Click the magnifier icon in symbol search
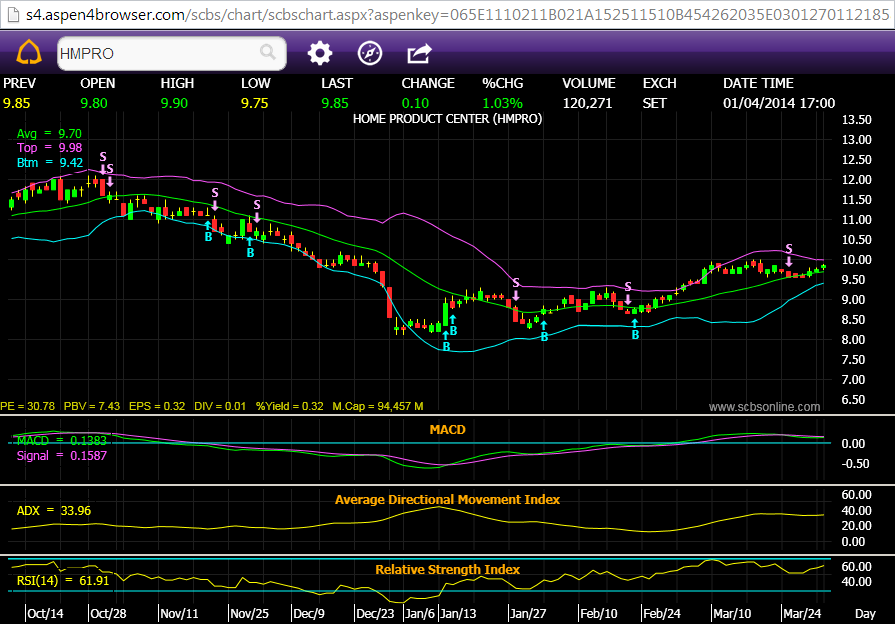The height and width of the screenshot is (624, 895). click(268, 53)
